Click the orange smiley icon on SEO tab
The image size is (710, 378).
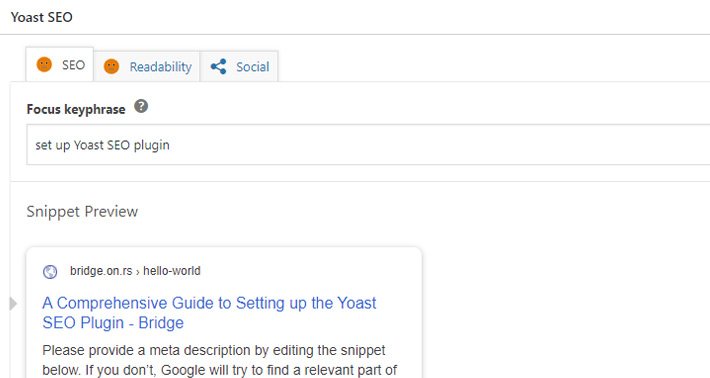coord(44,64)
